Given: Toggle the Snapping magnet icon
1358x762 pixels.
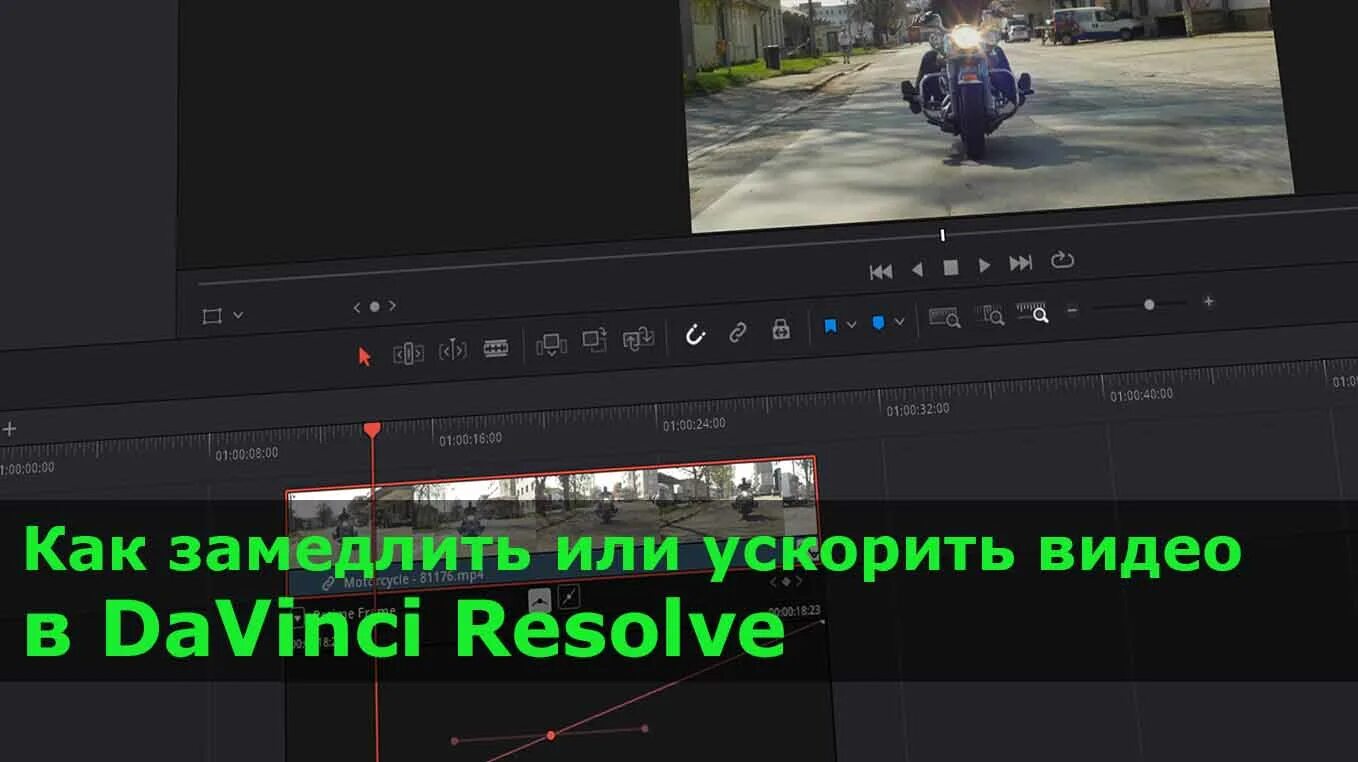Looking at the screenshot, I should [695, 335].
